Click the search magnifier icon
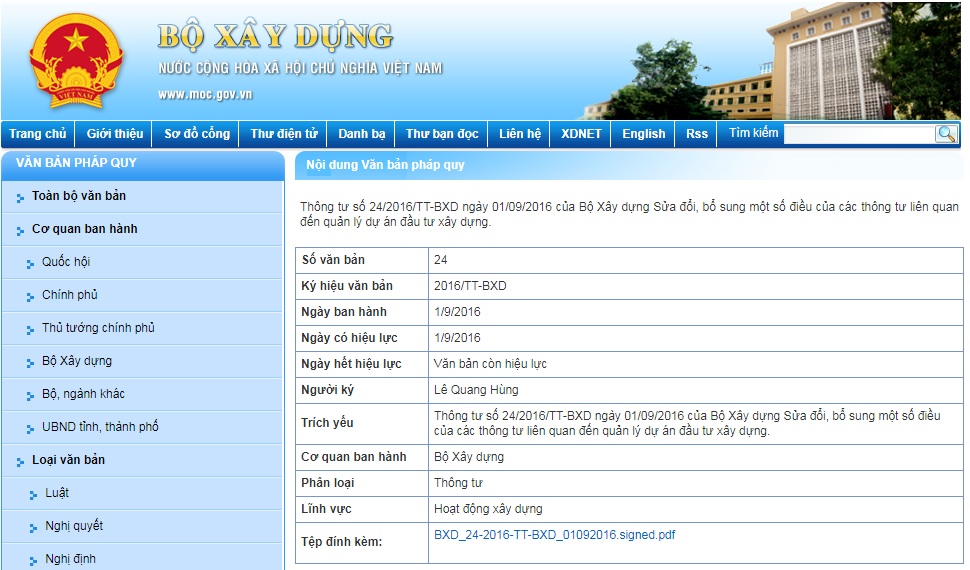970x570 pixels. click(x=946, y=134)
